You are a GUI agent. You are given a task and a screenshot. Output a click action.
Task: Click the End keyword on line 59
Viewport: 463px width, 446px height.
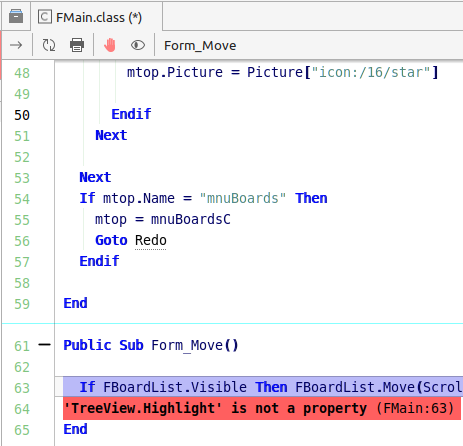[x=75, y=303]
